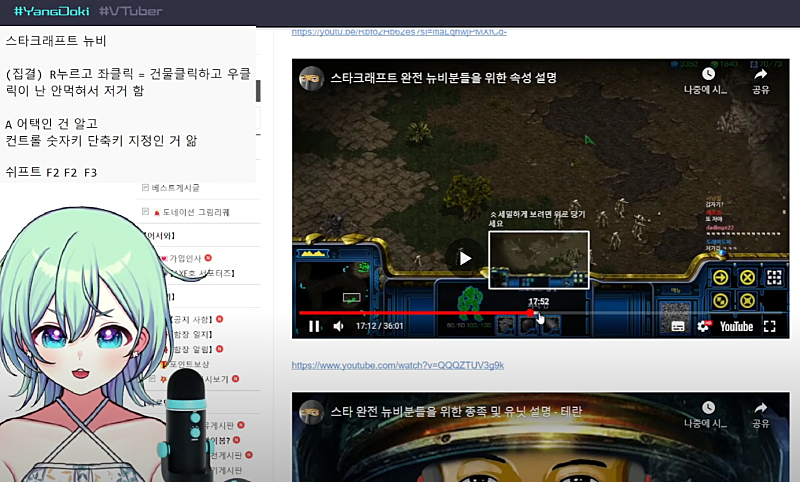Open the 가입인사 board
This screenshot has height=482, width=800.
click(185, 259)
